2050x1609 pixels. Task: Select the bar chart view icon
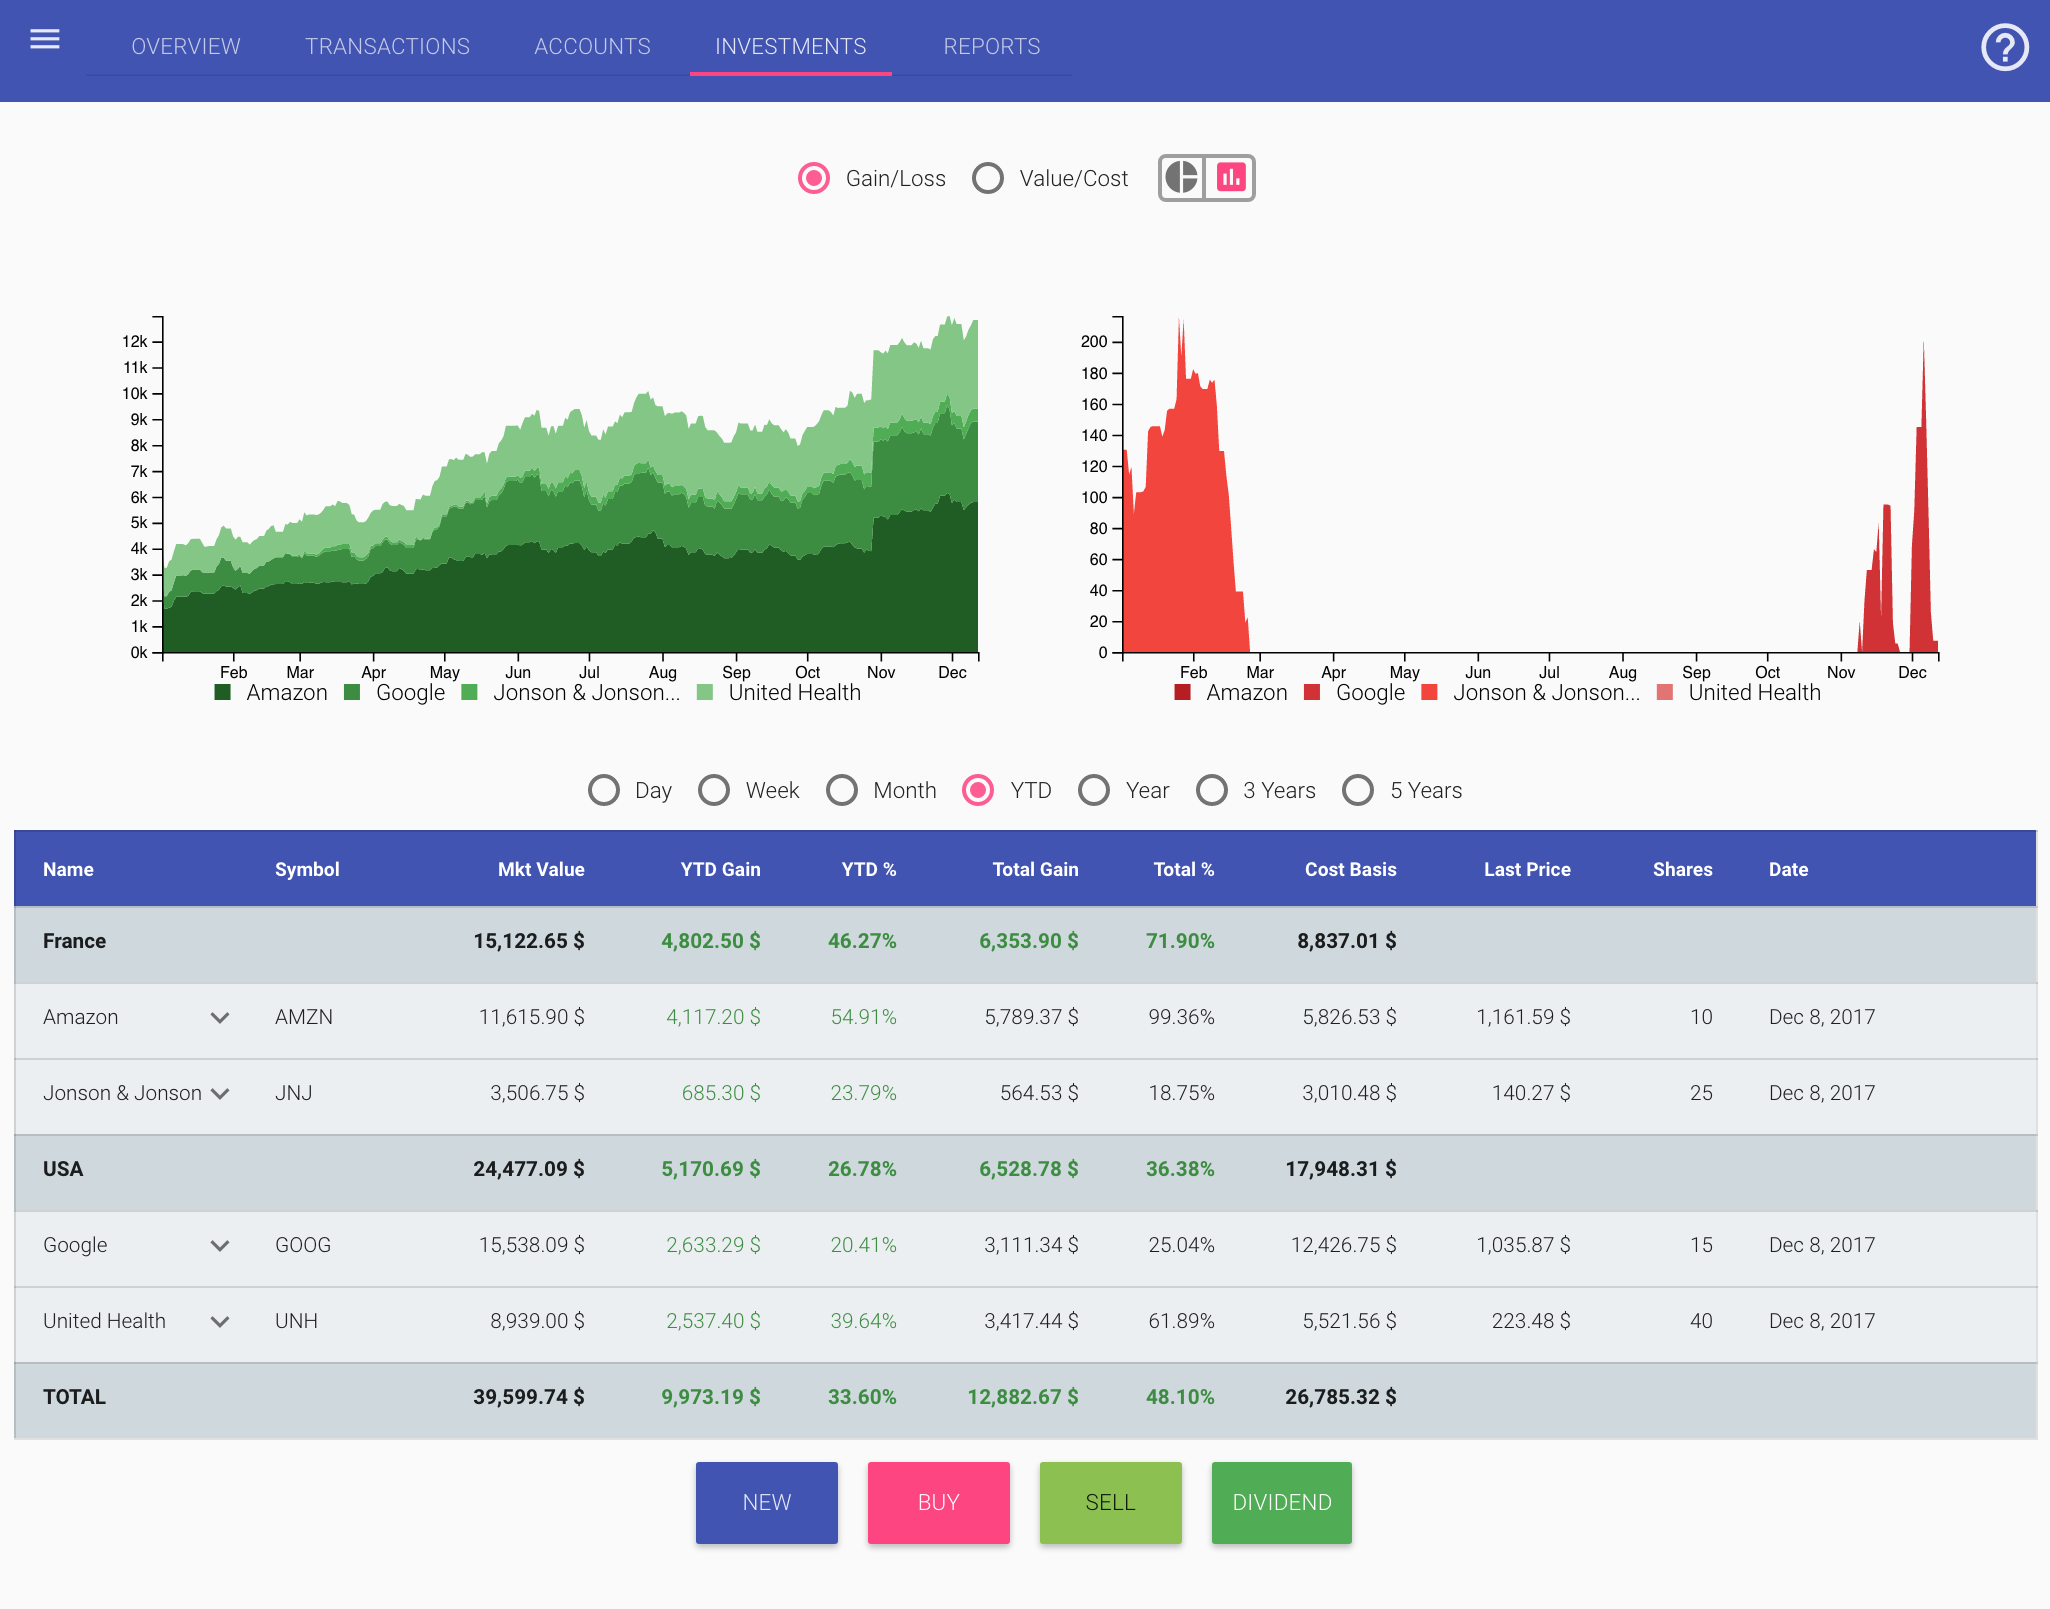[1232, 177]
